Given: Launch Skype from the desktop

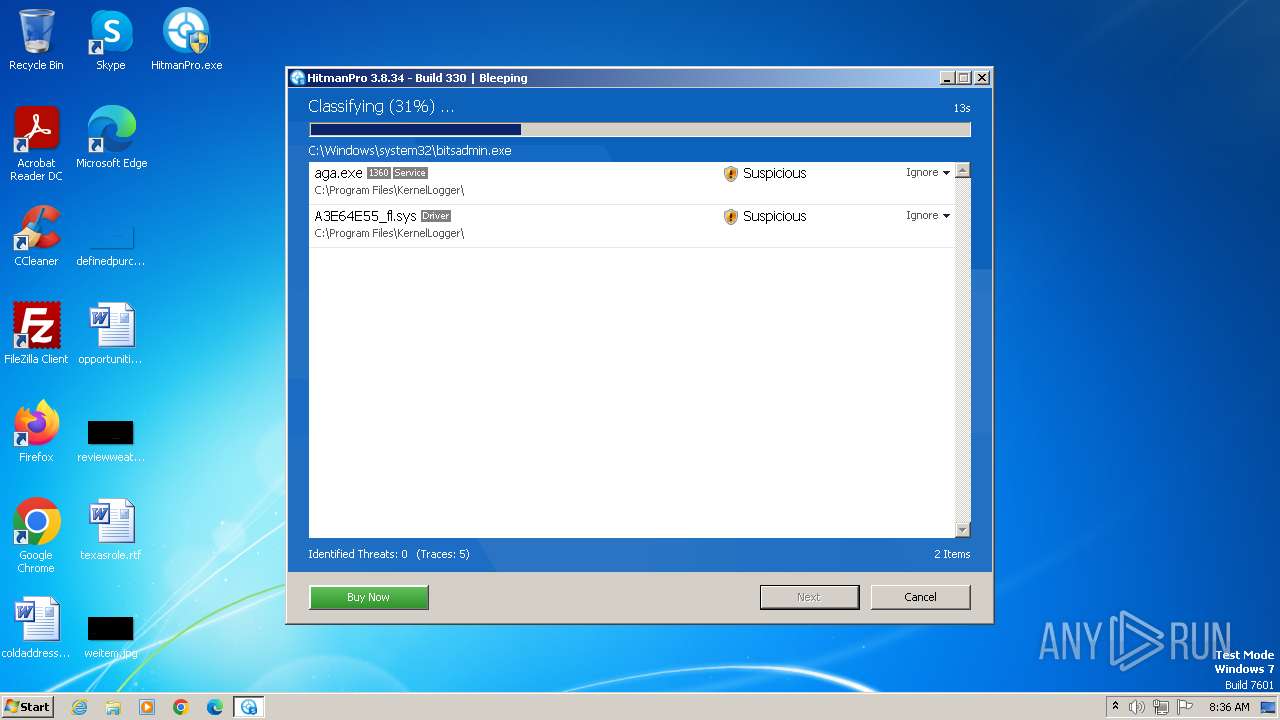Looking at the screenshot, I should coord(110,40).
